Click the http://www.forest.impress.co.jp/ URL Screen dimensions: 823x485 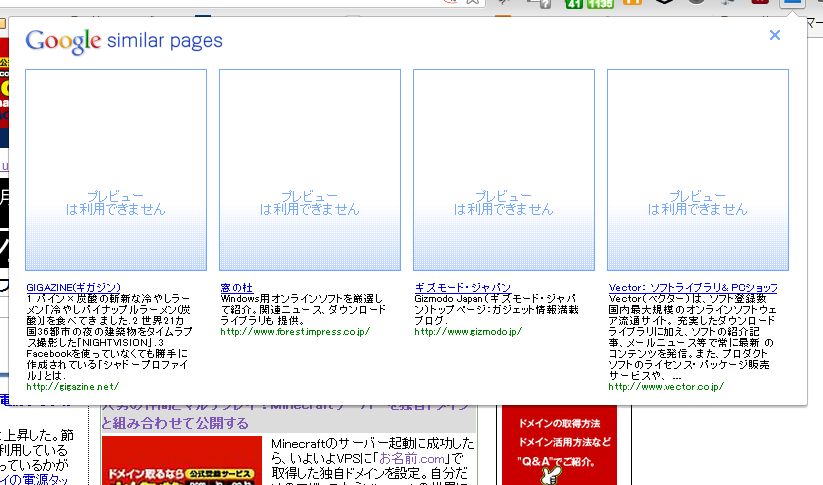pos(295,332)
